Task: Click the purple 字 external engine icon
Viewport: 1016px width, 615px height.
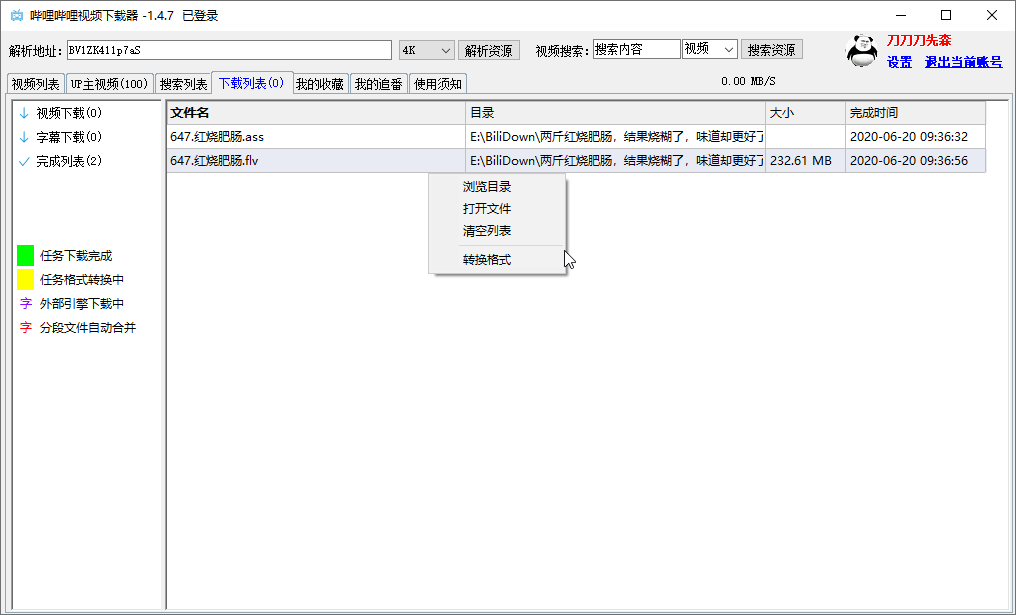Action: 25,303
